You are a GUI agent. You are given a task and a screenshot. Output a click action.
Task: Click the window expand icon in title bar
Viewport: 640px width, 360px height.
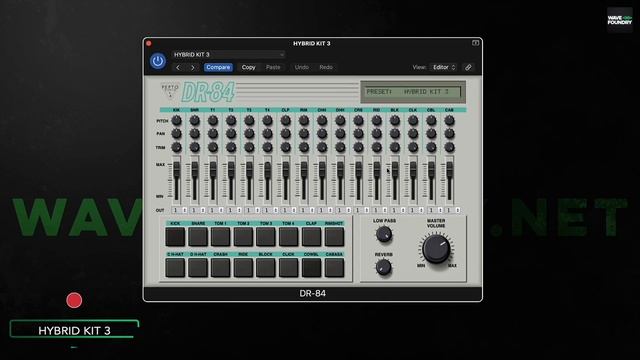pos(475,43)
